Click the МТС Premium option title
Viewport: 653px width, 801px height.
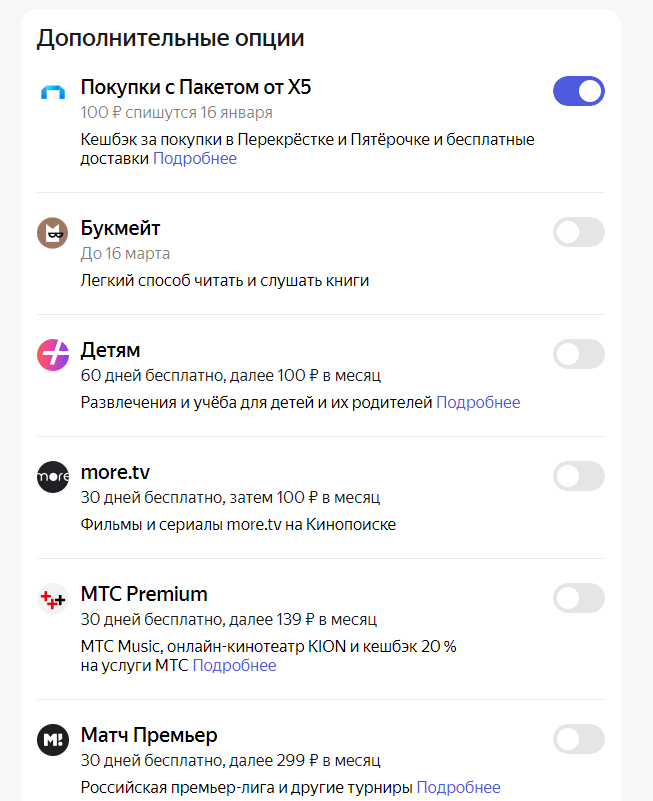coord(144,594)
